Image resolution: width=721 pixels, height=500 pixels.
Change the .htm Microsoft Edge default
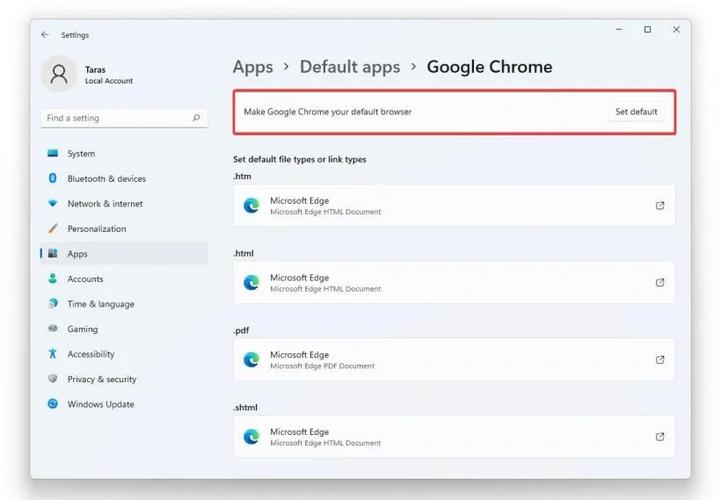454,206
